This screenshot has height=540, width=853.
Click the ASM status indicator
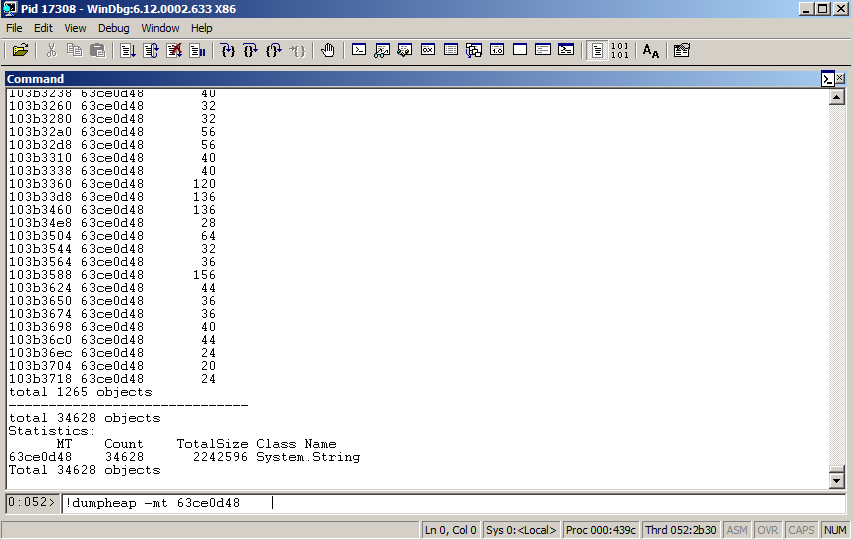737,530
